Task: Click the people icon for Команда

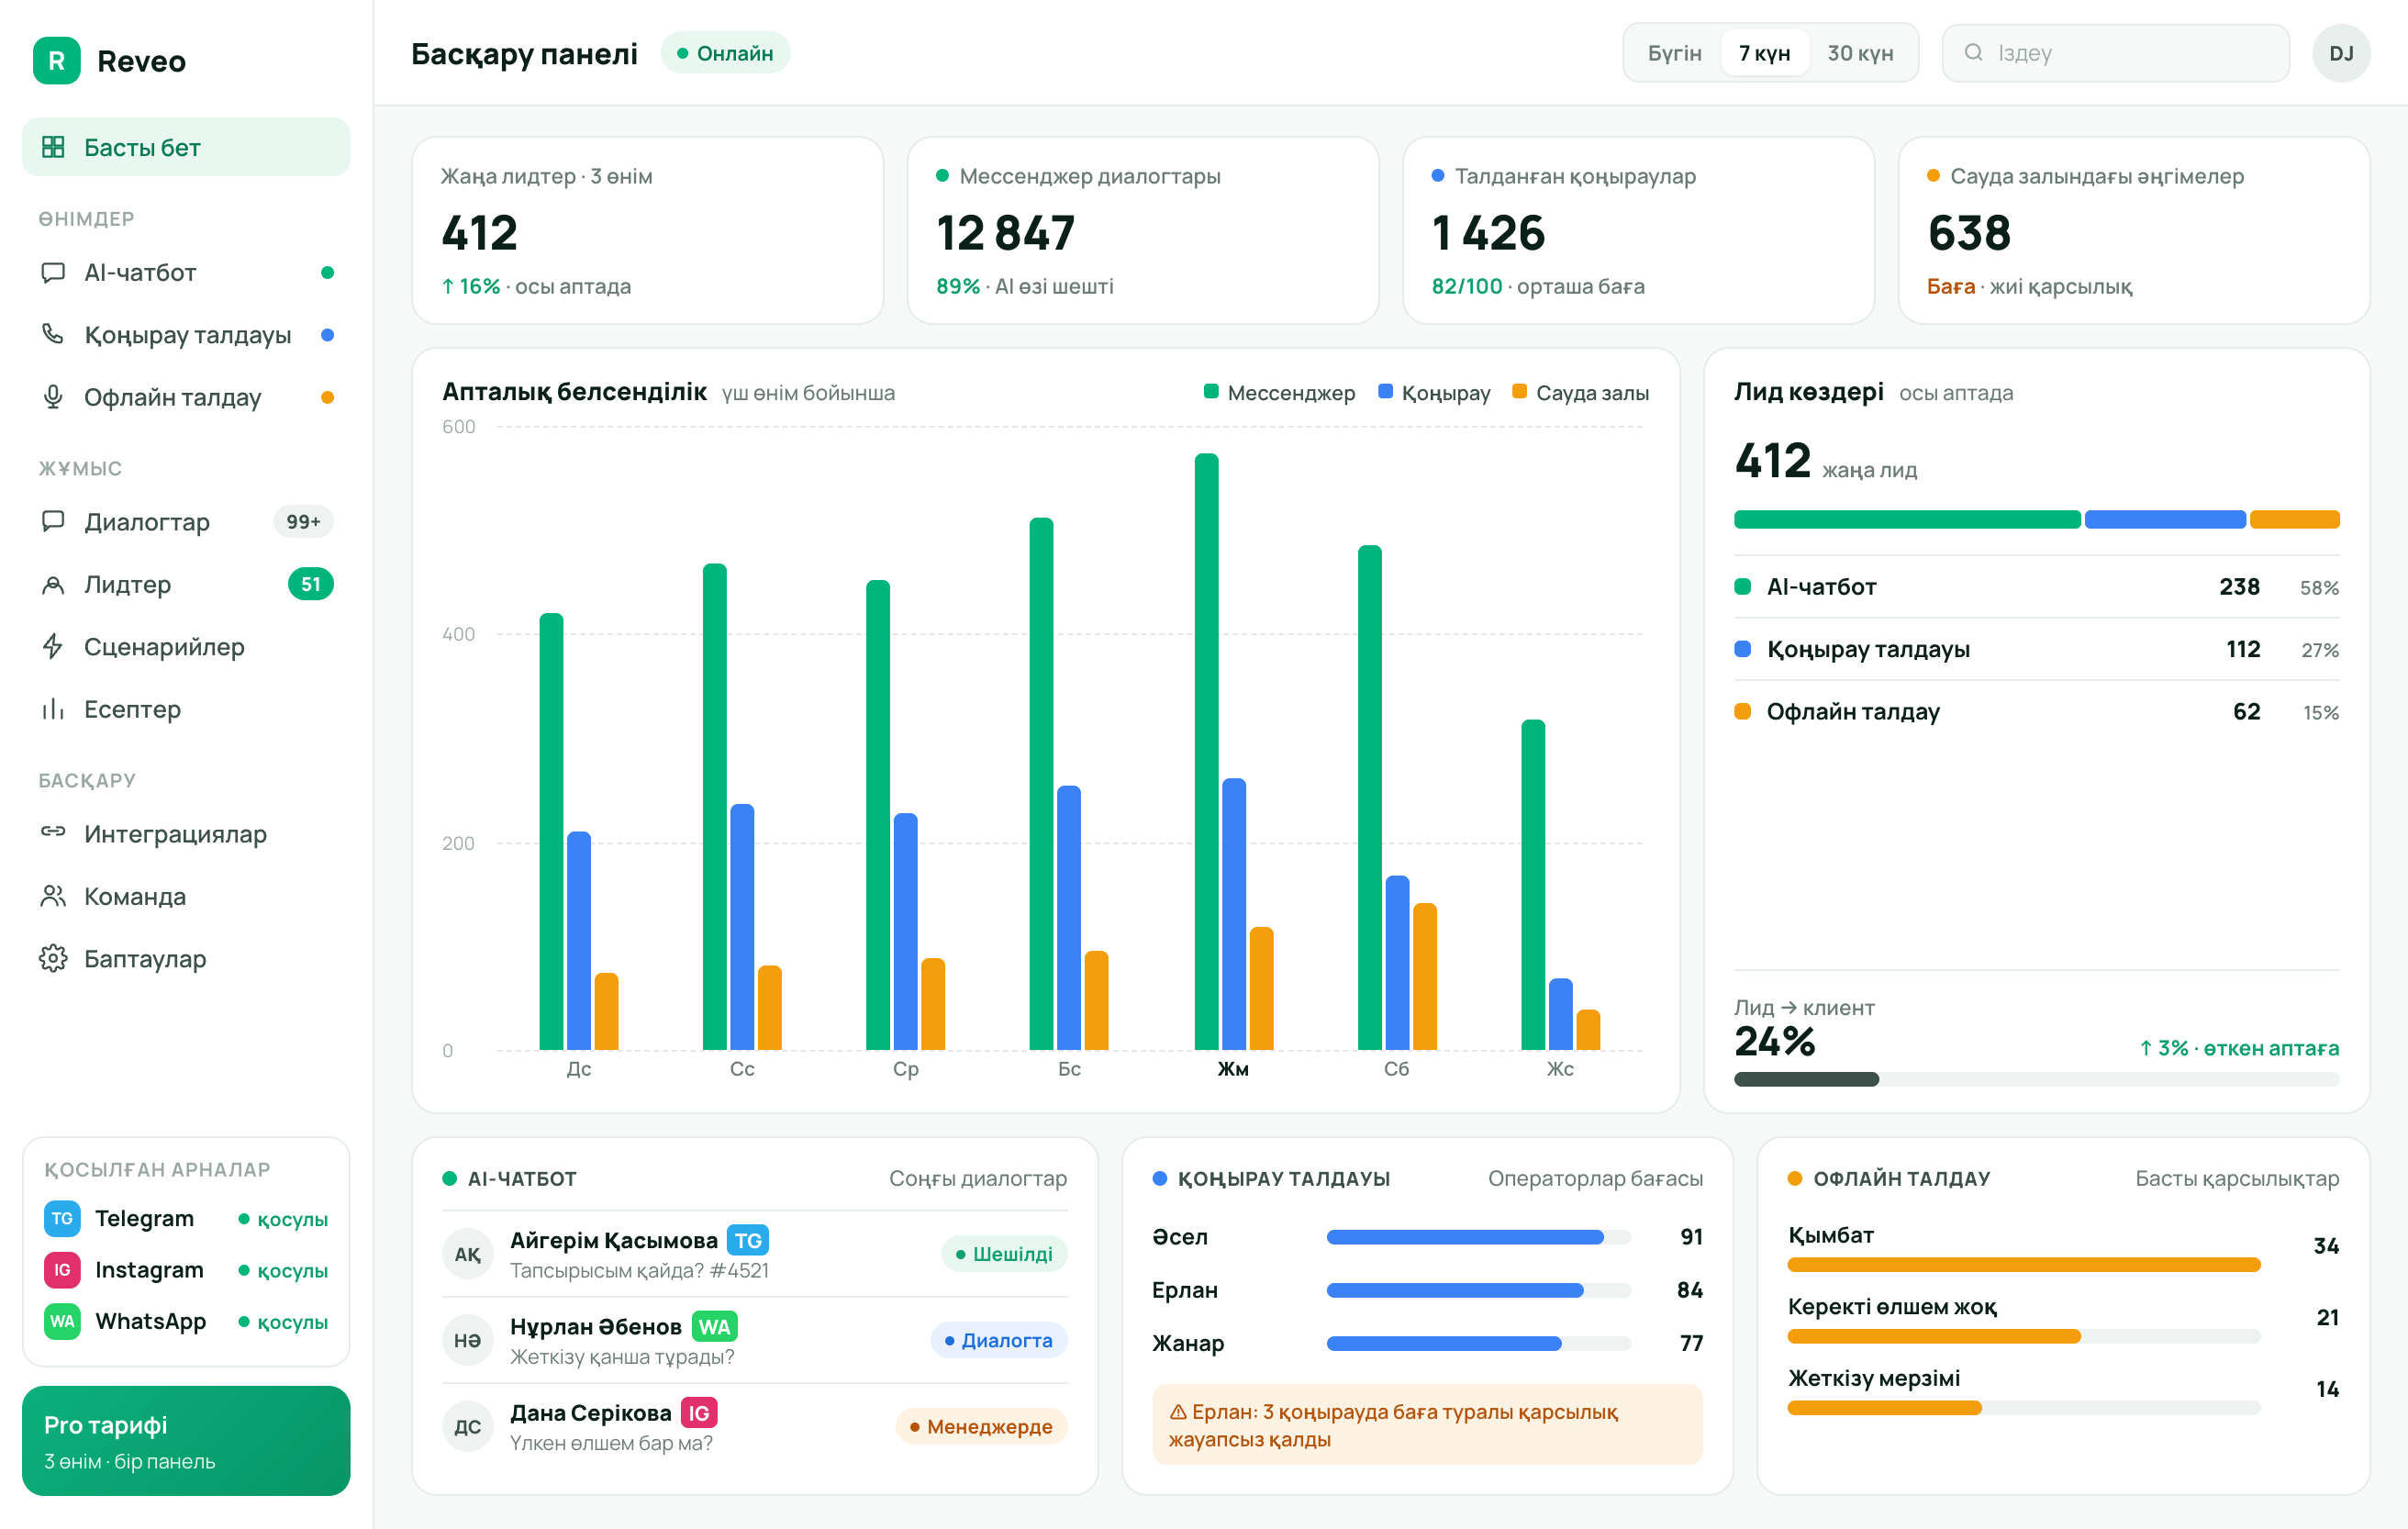Action: (x=53, y=896)
